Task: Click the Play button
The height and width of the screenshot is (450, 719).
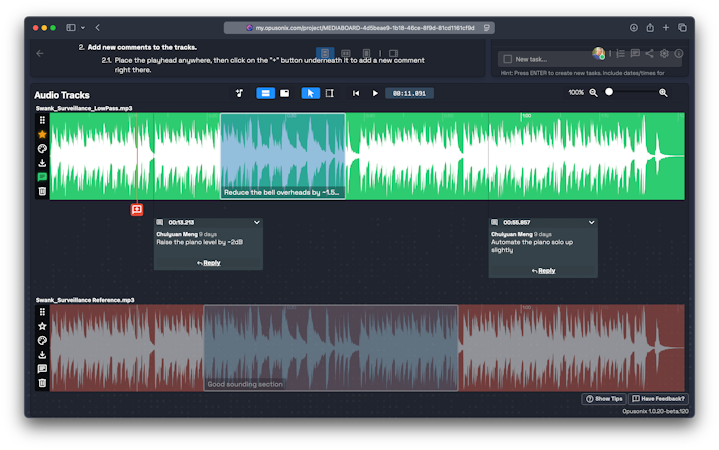Action: point(375,93)
